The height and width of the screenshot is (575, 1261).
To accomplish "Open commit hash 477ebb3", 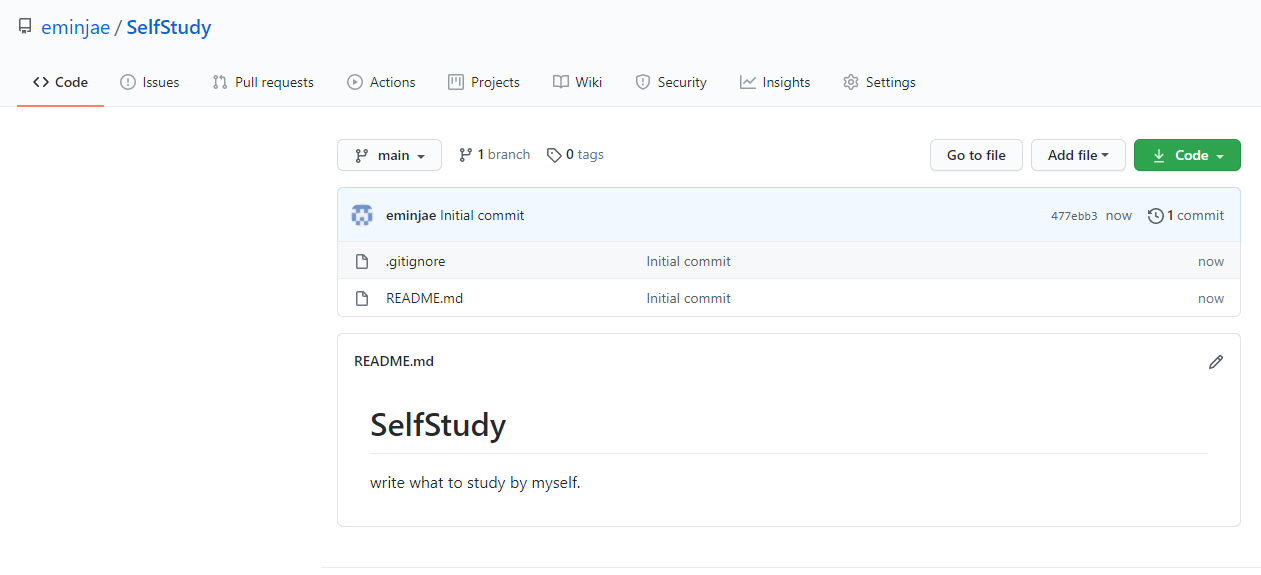I will [1074, 216].
